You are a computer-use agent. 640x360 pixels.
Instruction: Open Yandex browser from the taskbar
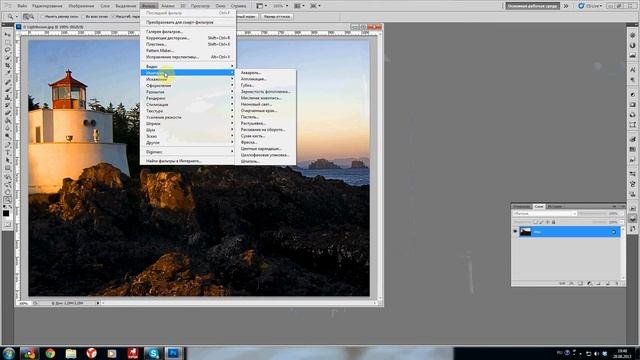pyautogui.click(x=91, y=353)
